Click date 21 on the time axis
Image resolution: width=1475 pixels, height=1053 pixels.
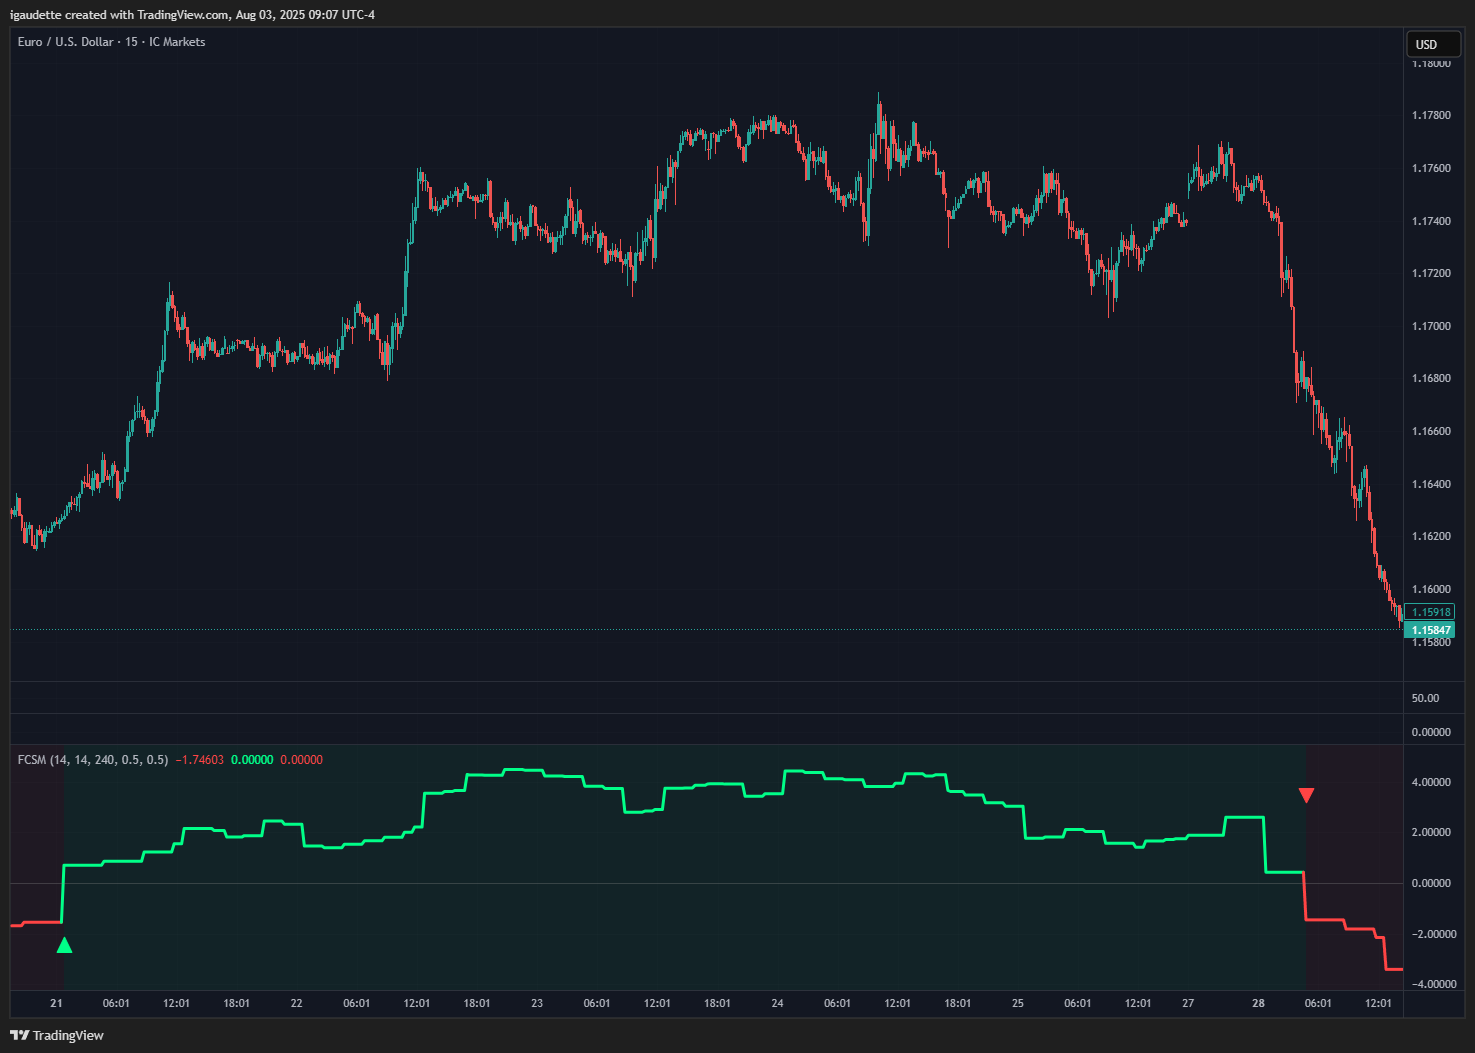pyautogui.click(x=56, y=1003)
